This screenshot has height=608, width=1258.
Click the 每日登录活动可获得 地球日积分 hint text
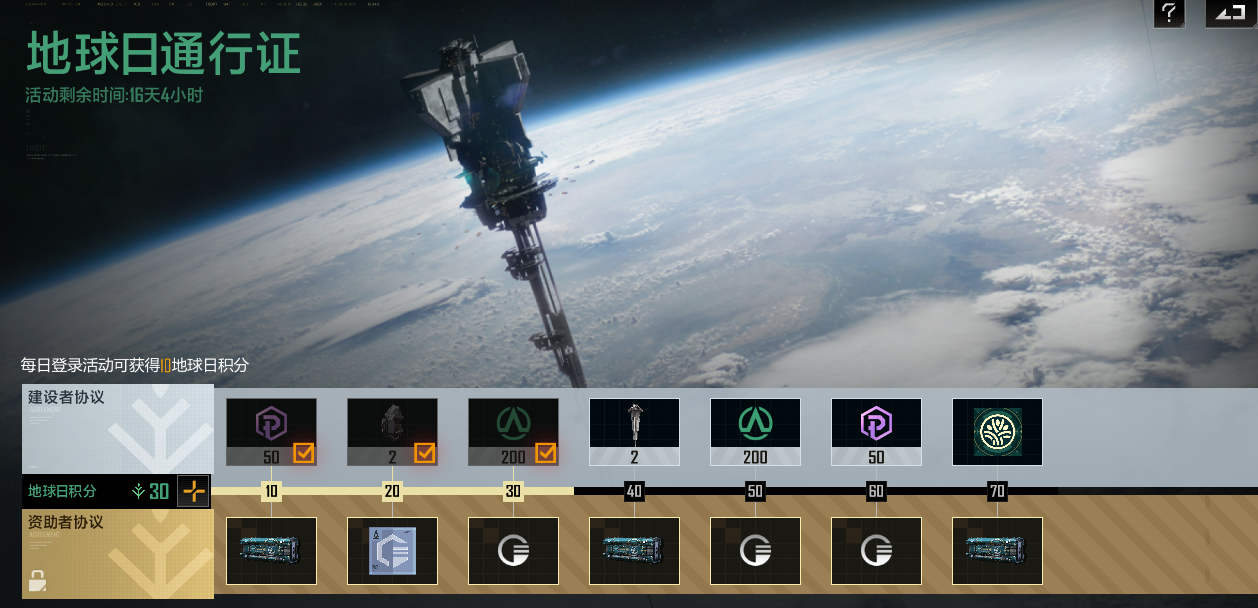pos(135,365)
